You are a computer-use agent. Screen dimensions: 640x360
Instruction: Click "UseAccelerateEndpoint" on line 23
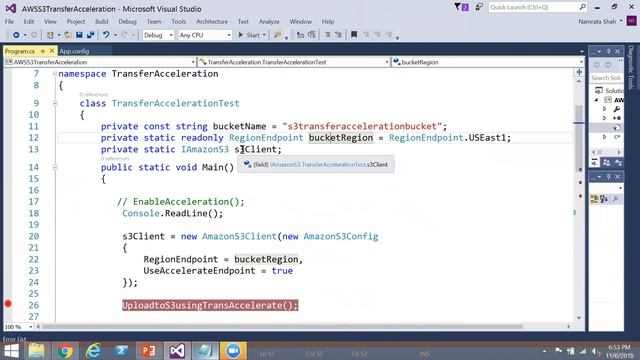click(x=199, y=271)
